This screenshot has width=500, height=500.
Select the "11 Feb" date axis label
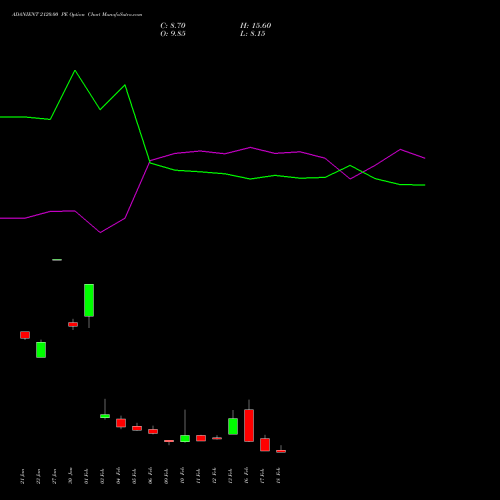198,476
